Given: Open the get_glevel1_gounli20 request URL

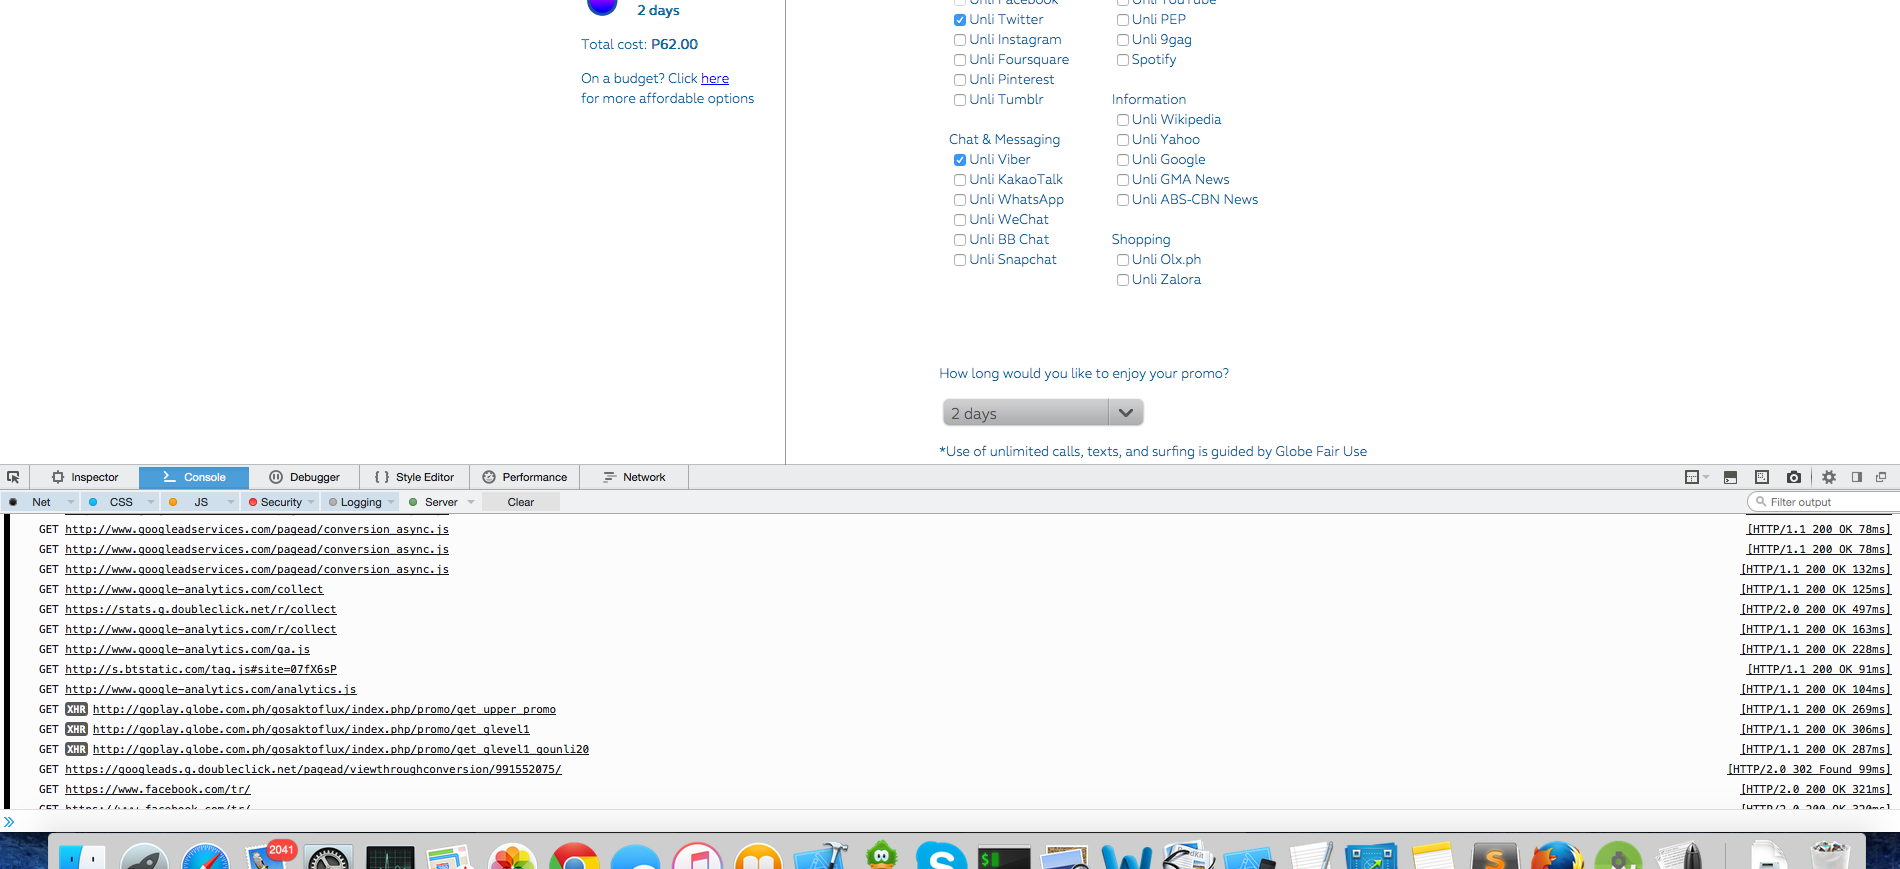Looking at the screenshot, I should pos(341,749).
